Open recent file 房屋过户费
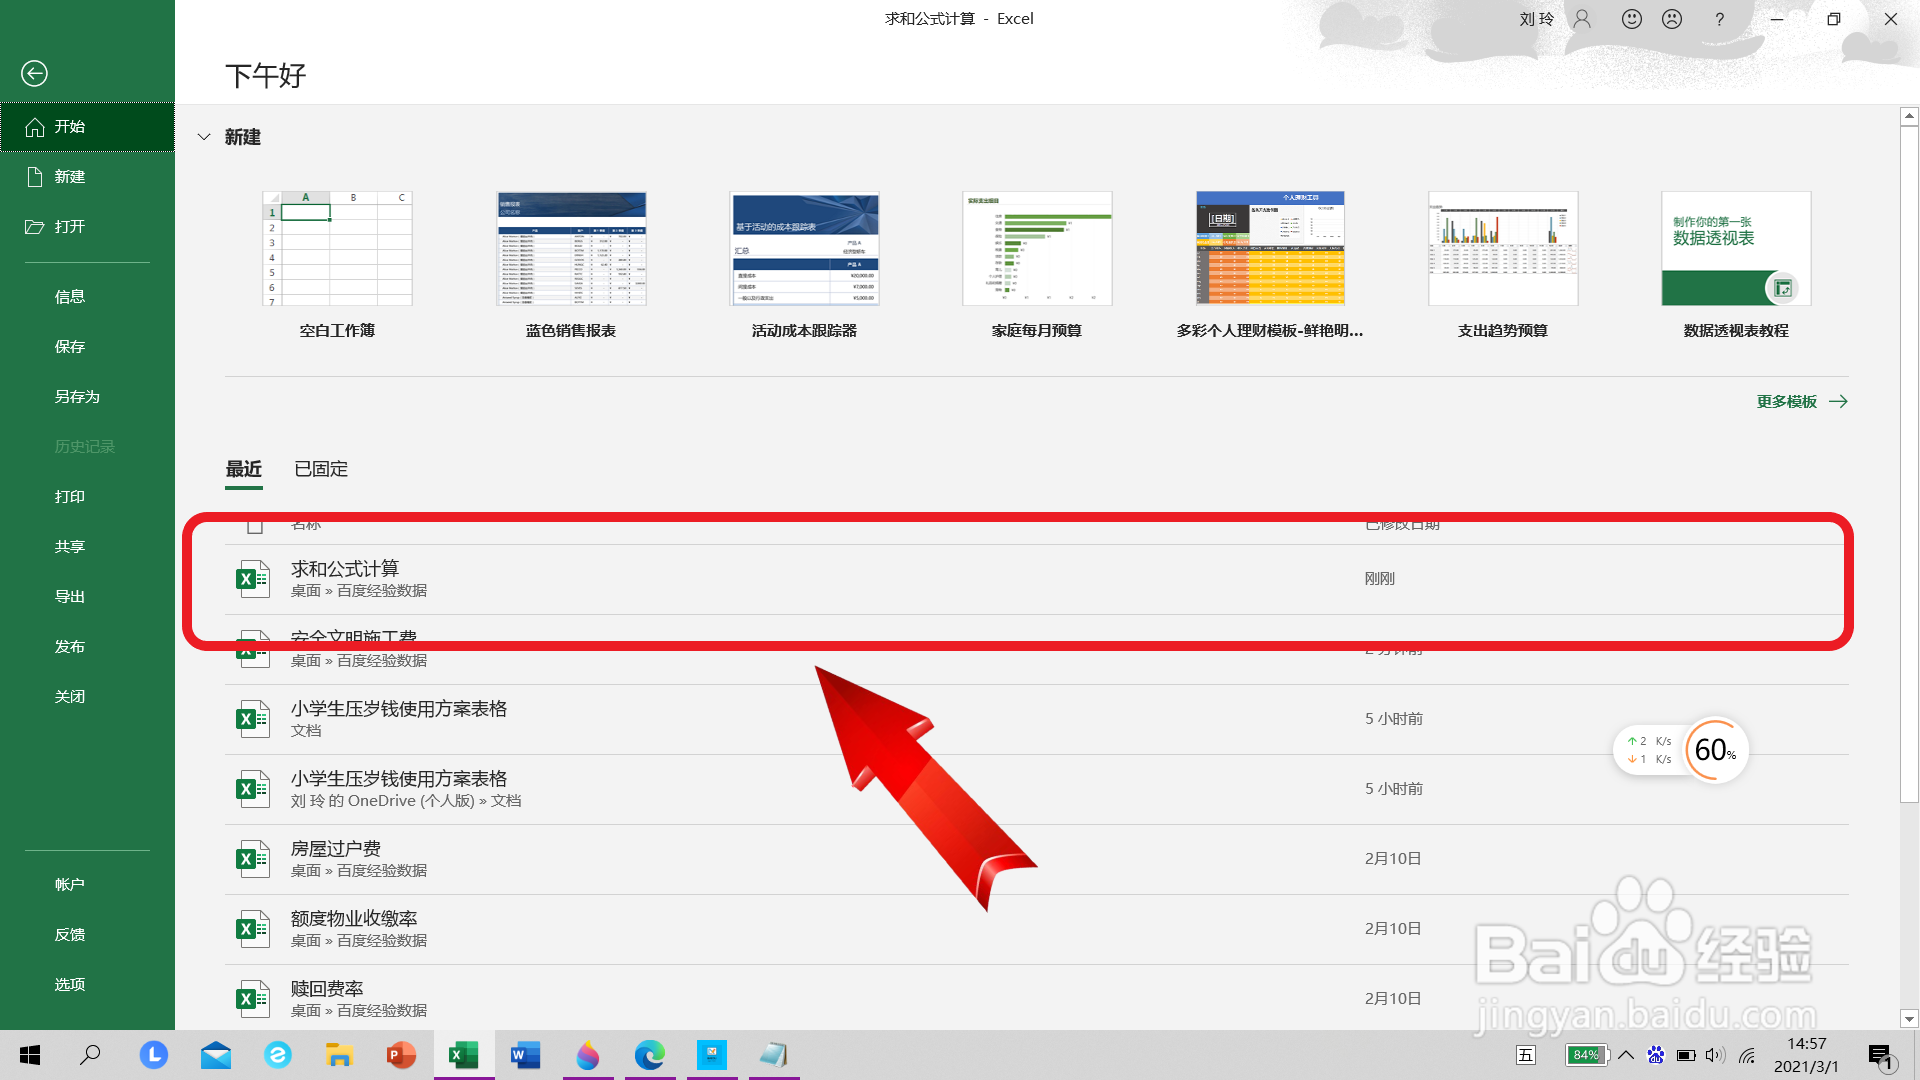 (1036, 859)
